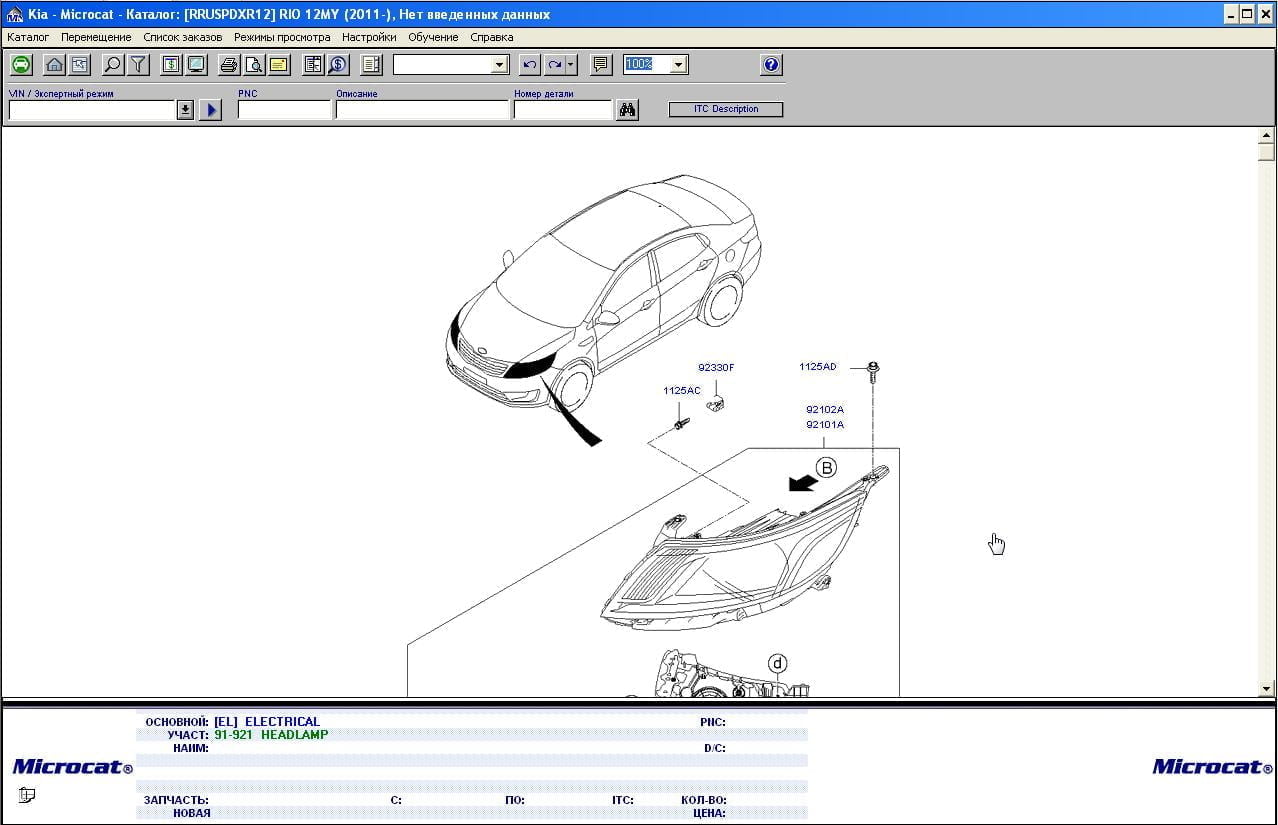Click the monitor display icon
1278x825 pixels.
tap(196, 65)
